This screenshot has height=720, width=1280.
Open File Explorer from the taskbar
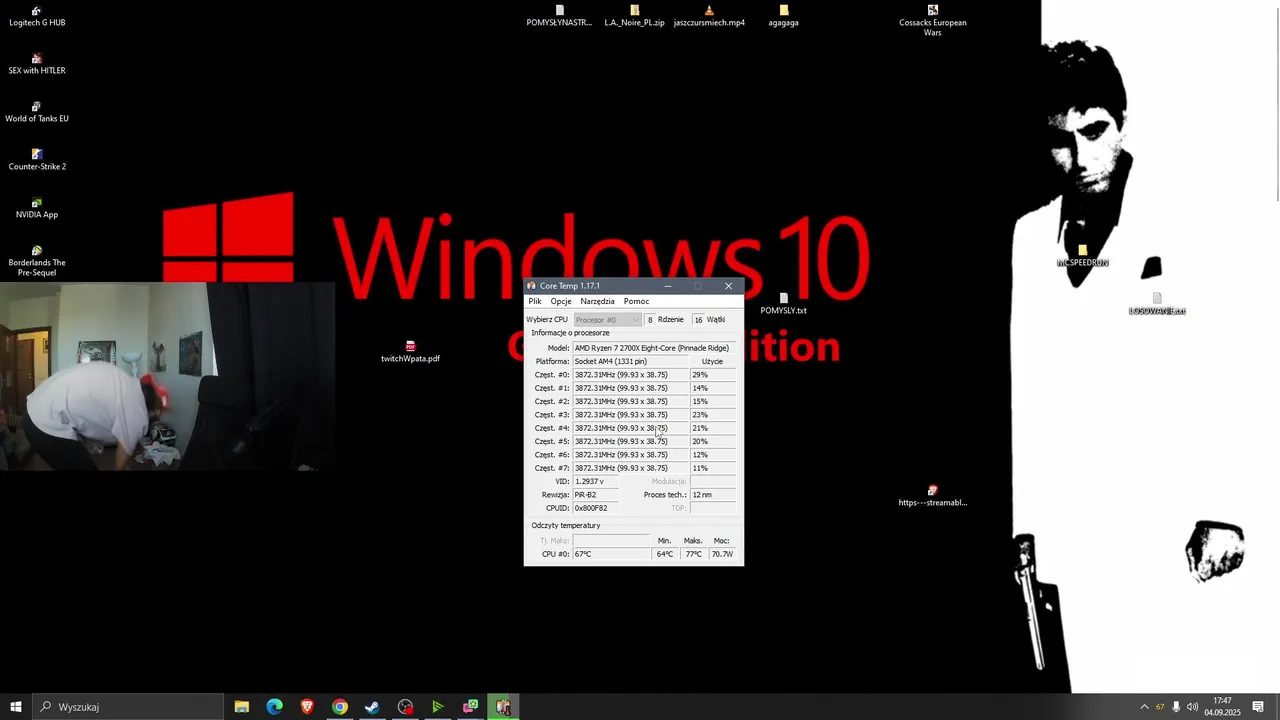point(241,707)
